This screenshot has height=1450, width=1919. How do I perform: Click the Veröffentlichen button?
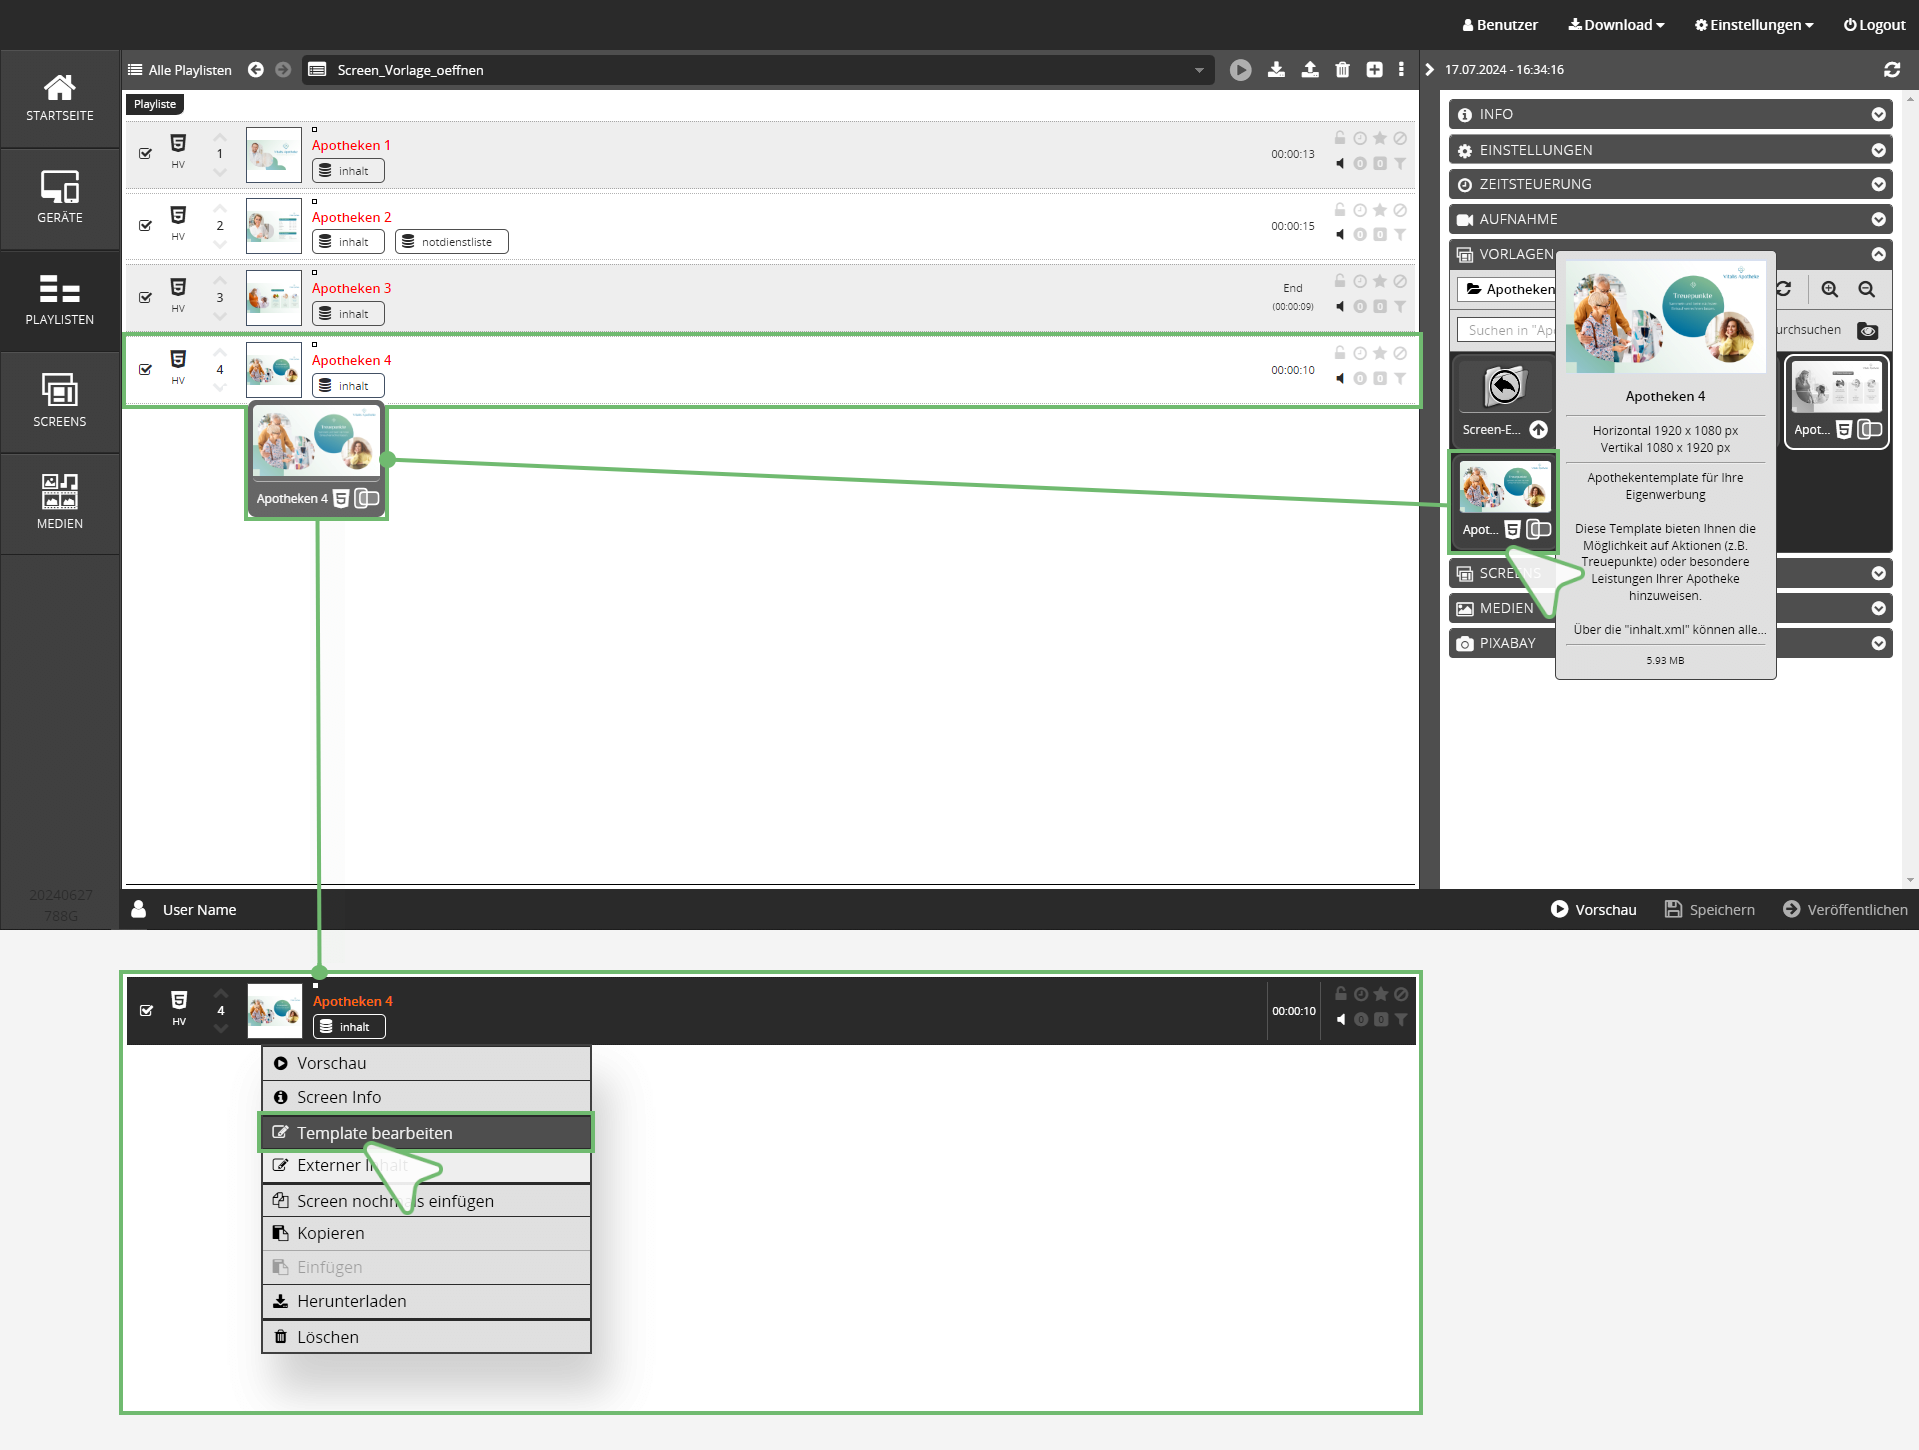[1845, 909]
